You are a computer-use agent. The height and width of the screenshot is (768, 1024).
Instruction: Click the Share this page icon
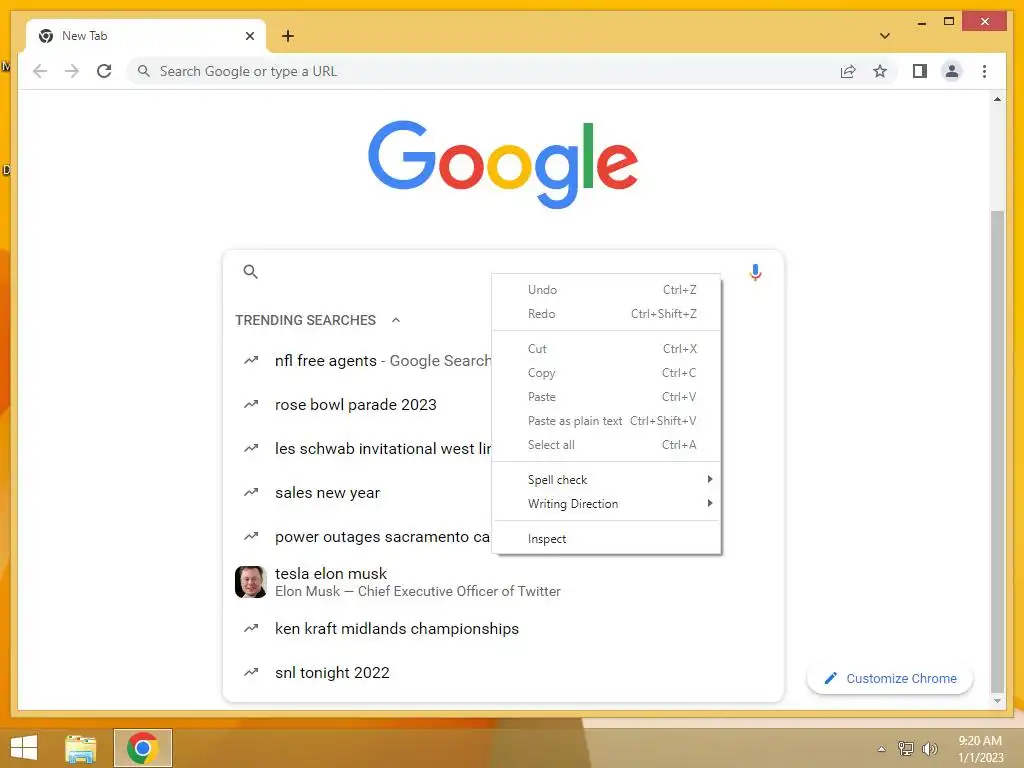(848, 71)
